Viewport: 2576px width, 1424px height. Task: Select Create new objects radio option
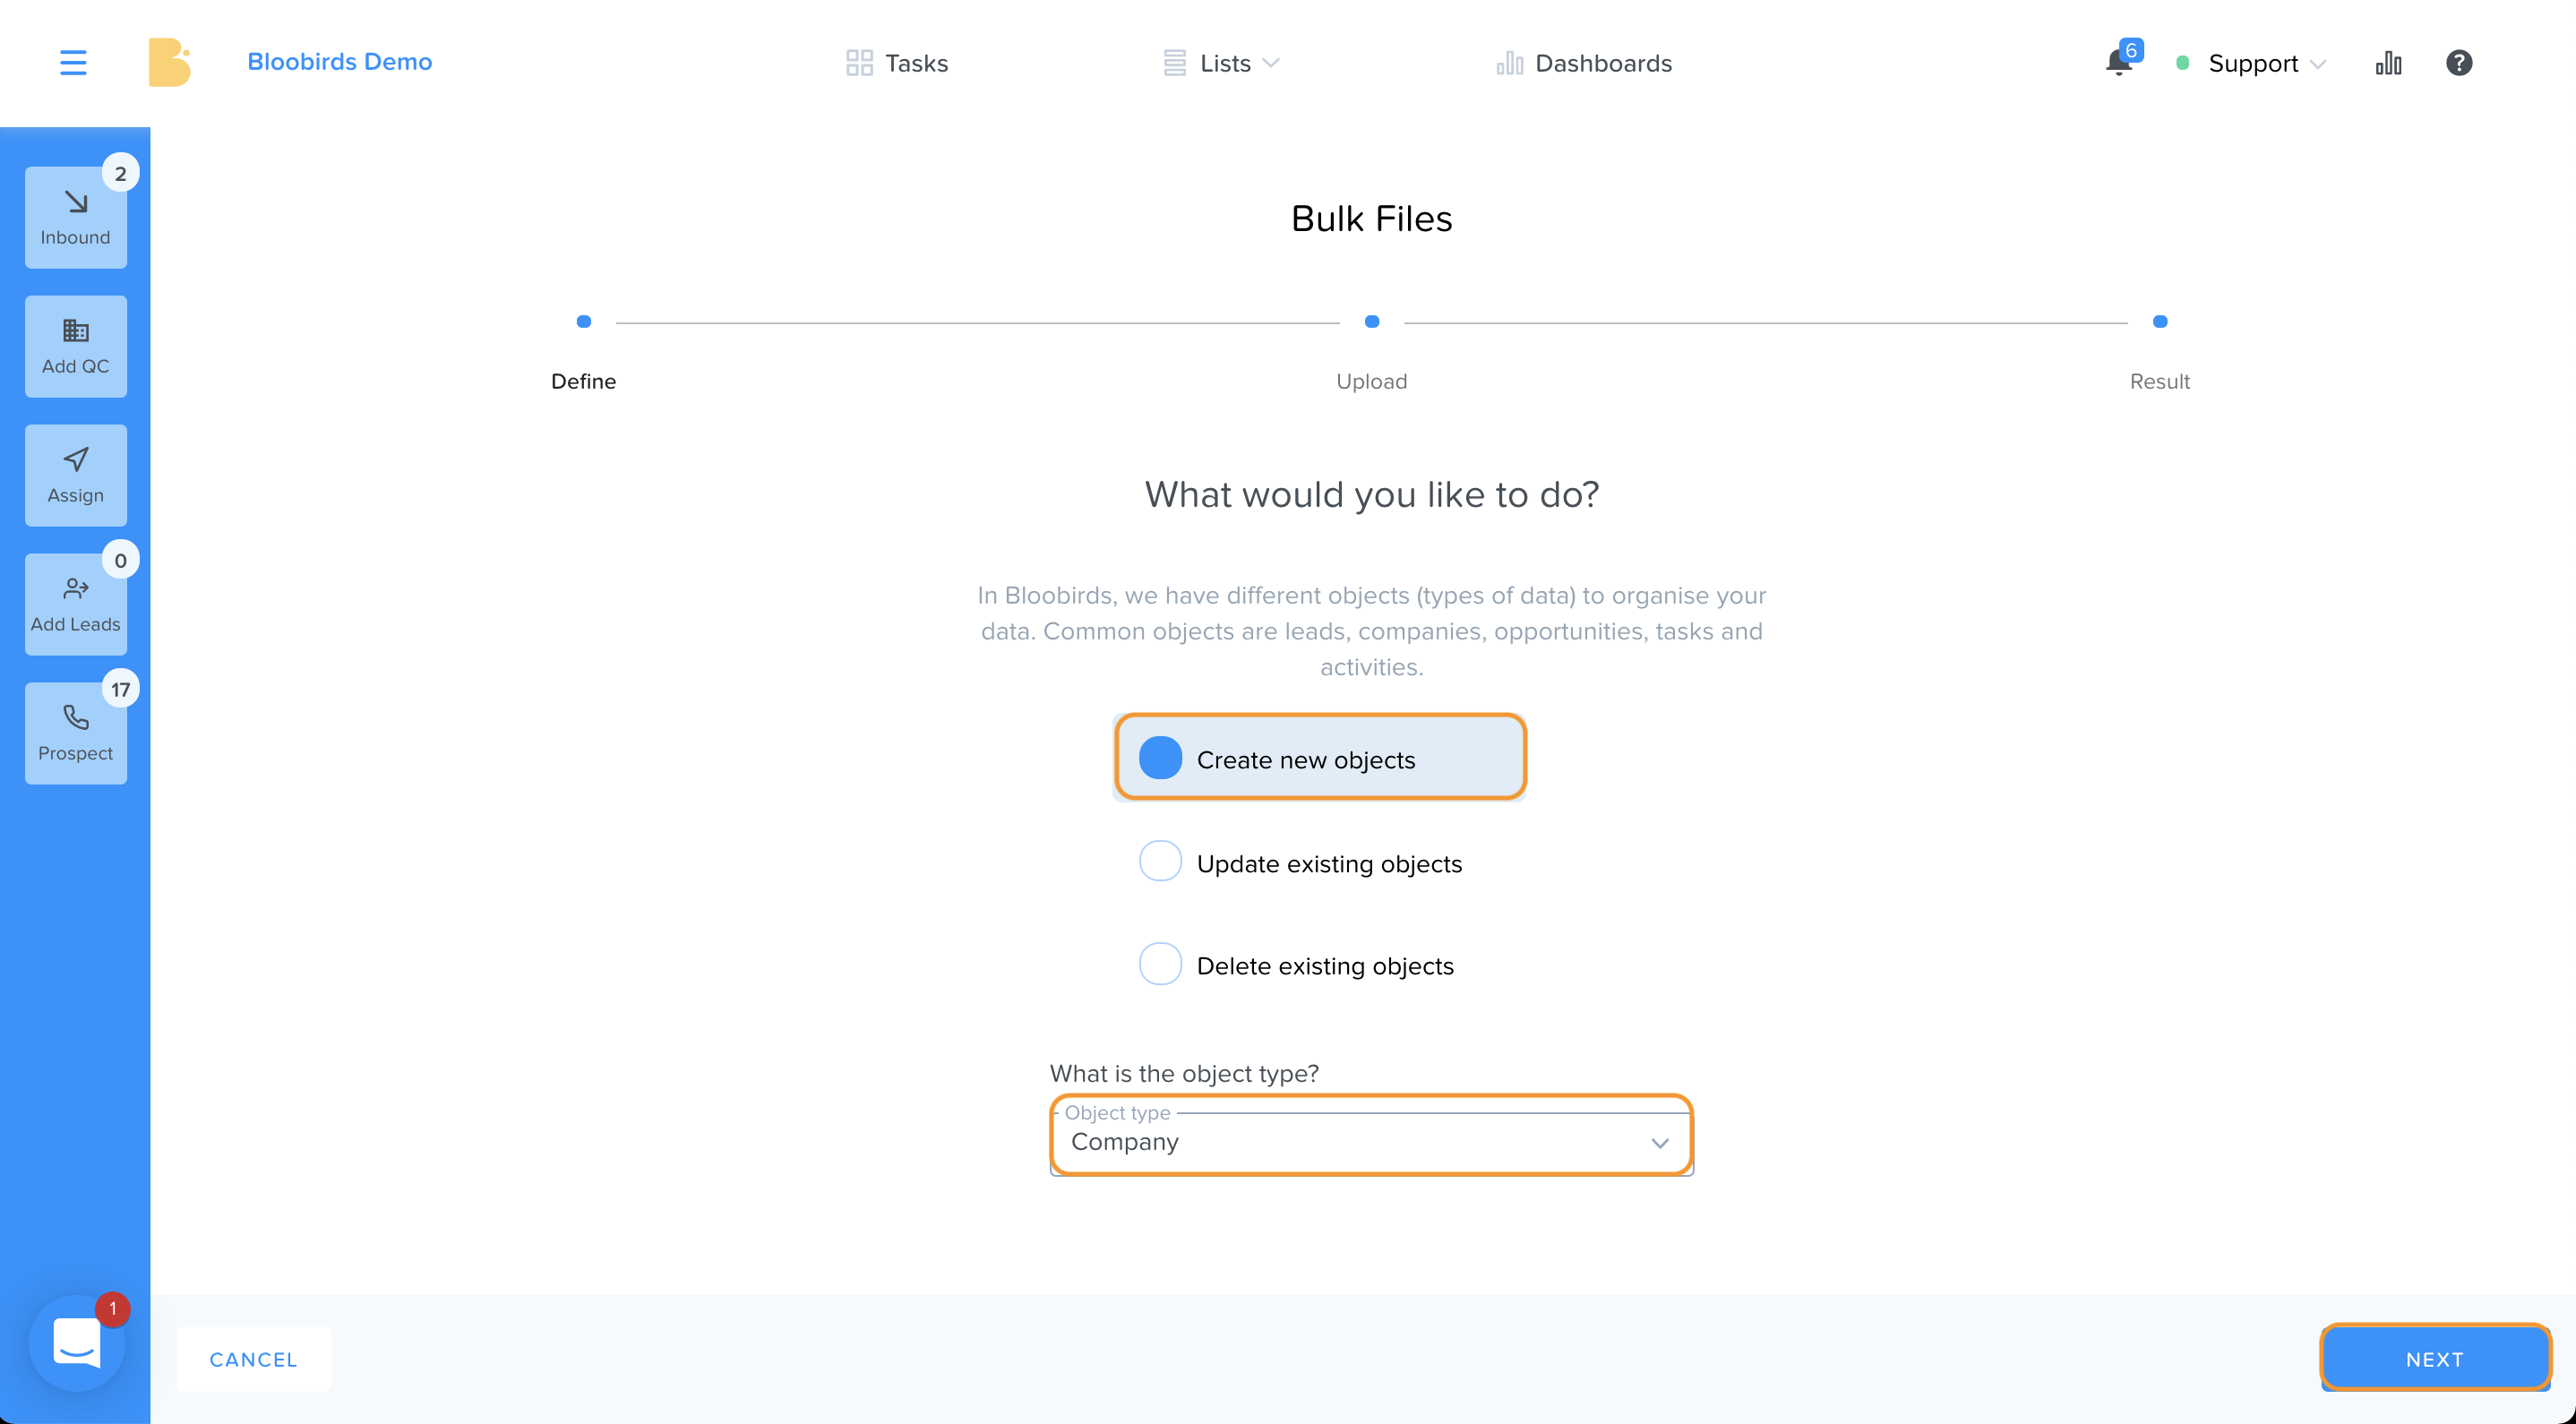[1320, 758]
